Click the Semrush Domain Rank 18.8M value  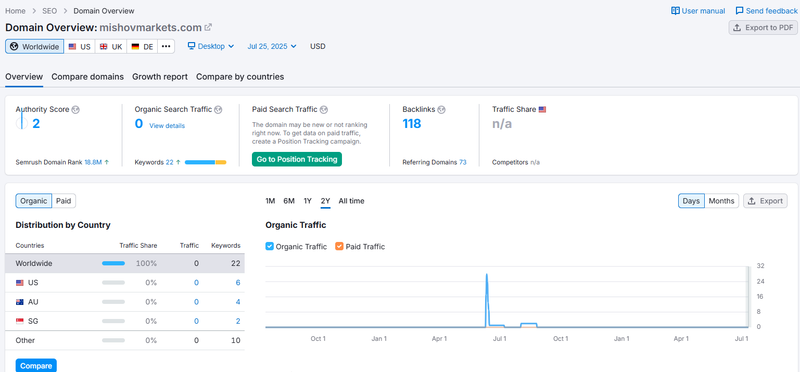[93, 162]
